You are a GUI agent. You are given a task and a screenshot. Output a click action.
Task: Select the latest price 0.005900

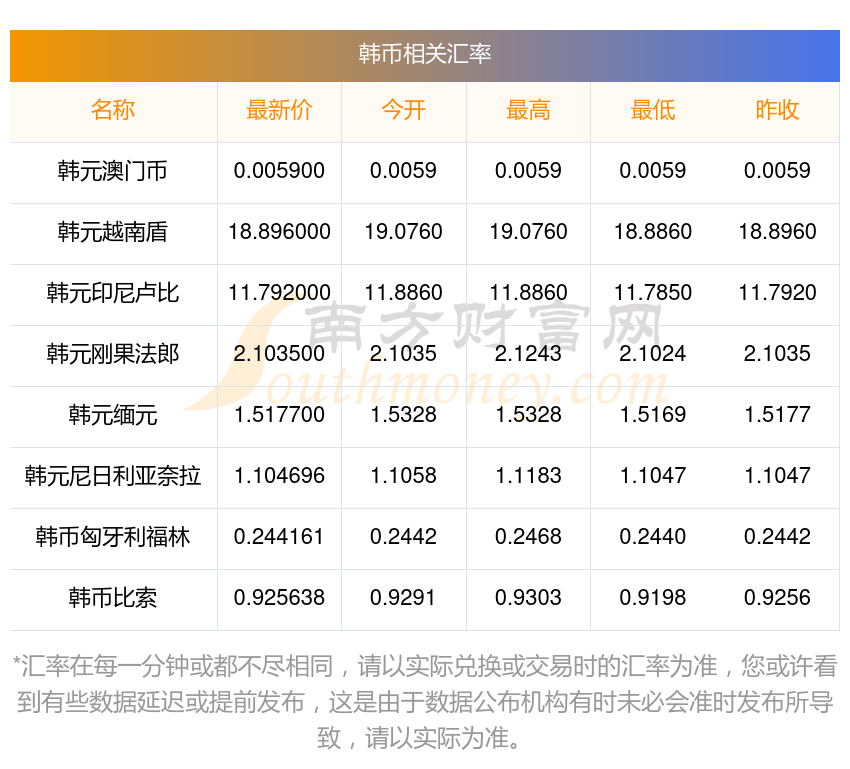point(279,171)
